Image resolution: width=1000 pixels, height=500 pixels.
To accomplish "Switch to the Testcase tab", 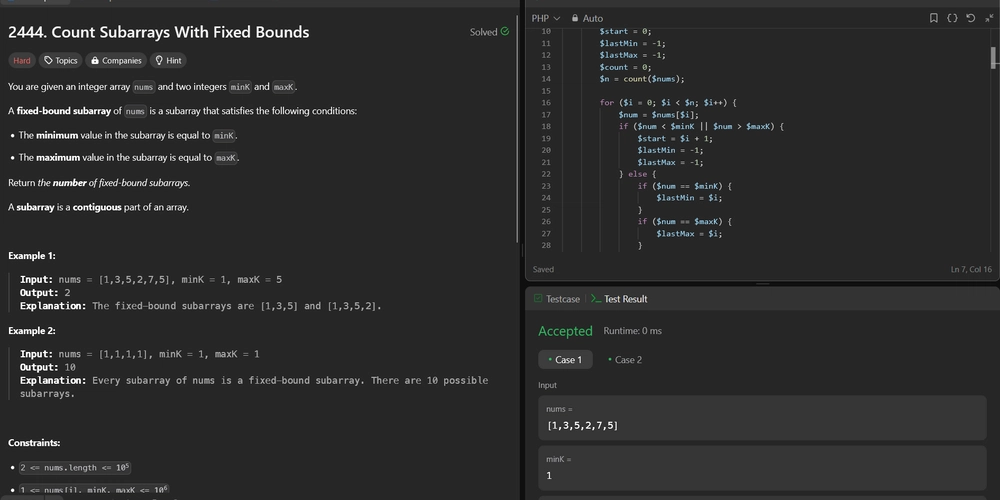I will pyautogui.click(x=557, y=298).
